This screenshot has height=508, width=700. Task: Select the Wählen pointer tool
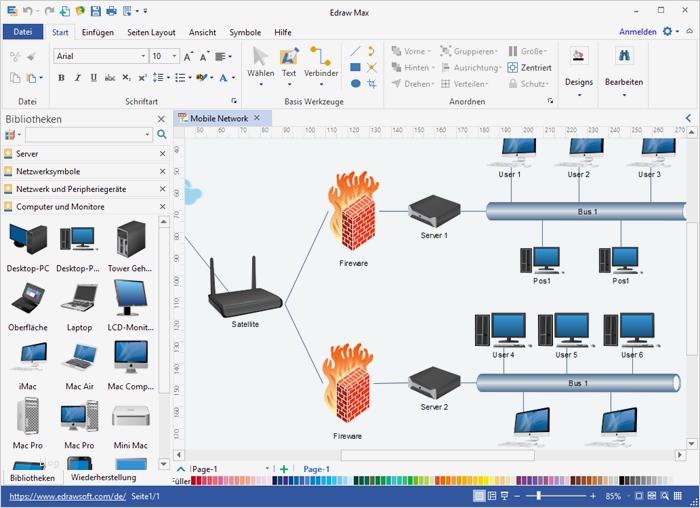click(261, 59)
